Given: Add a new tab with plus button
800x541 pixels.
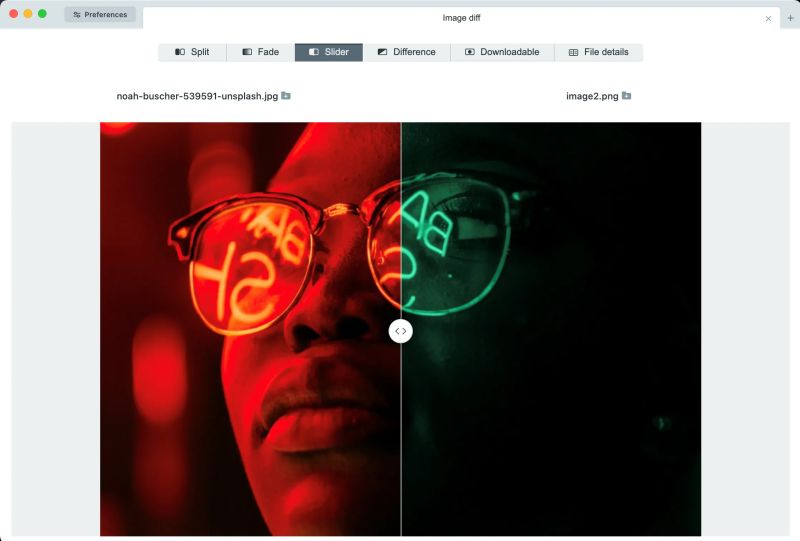Looking at the screenshot, I should point(790,18).
